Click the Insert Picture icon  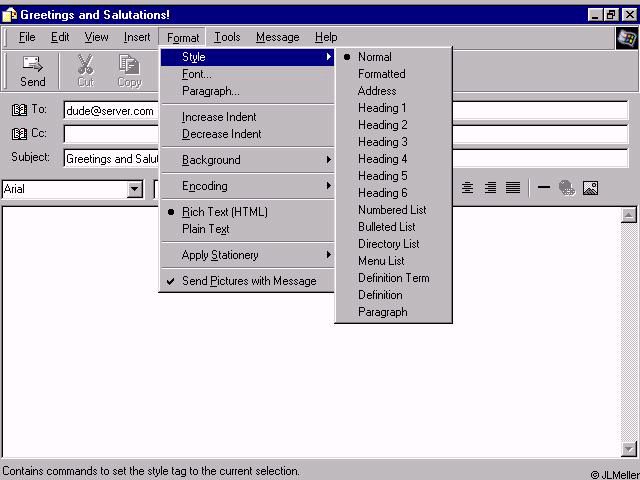[590, 188]
